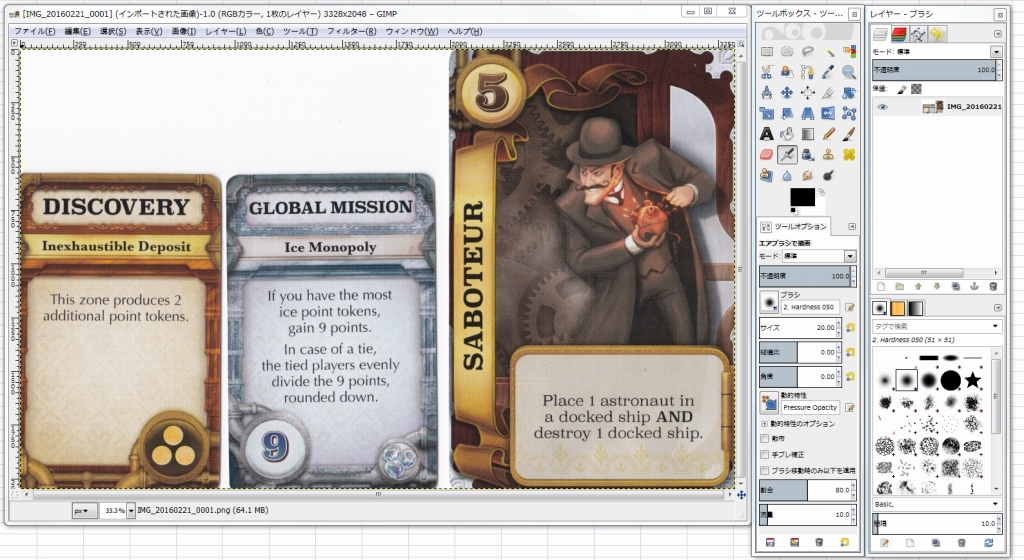This screenshot has width=1024, height=560.
Task: Open the brushes dock tab configuration menu arrow
Action: click(997, 307)
